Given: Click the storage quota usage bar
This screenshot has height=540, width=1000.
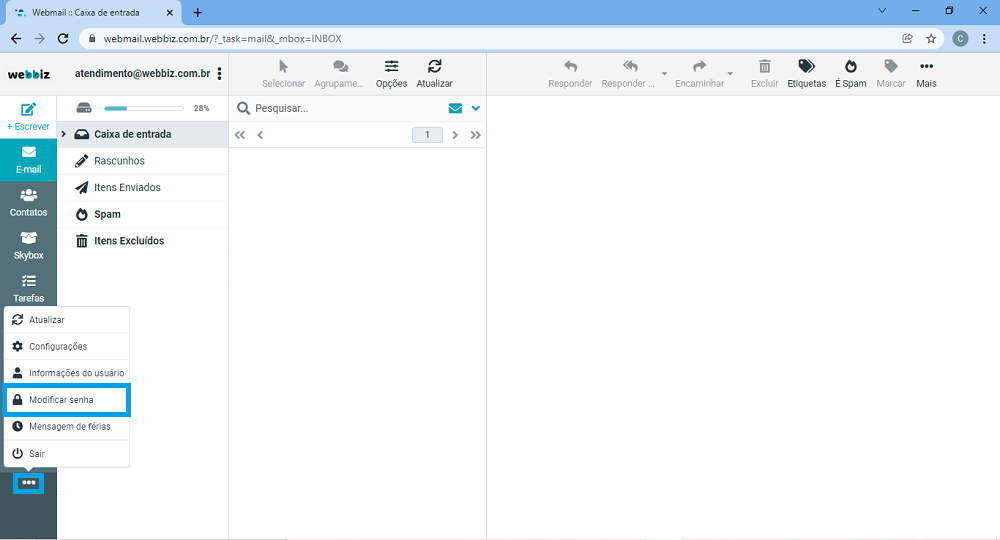Looking at the screenshot, I should (143, 108).
